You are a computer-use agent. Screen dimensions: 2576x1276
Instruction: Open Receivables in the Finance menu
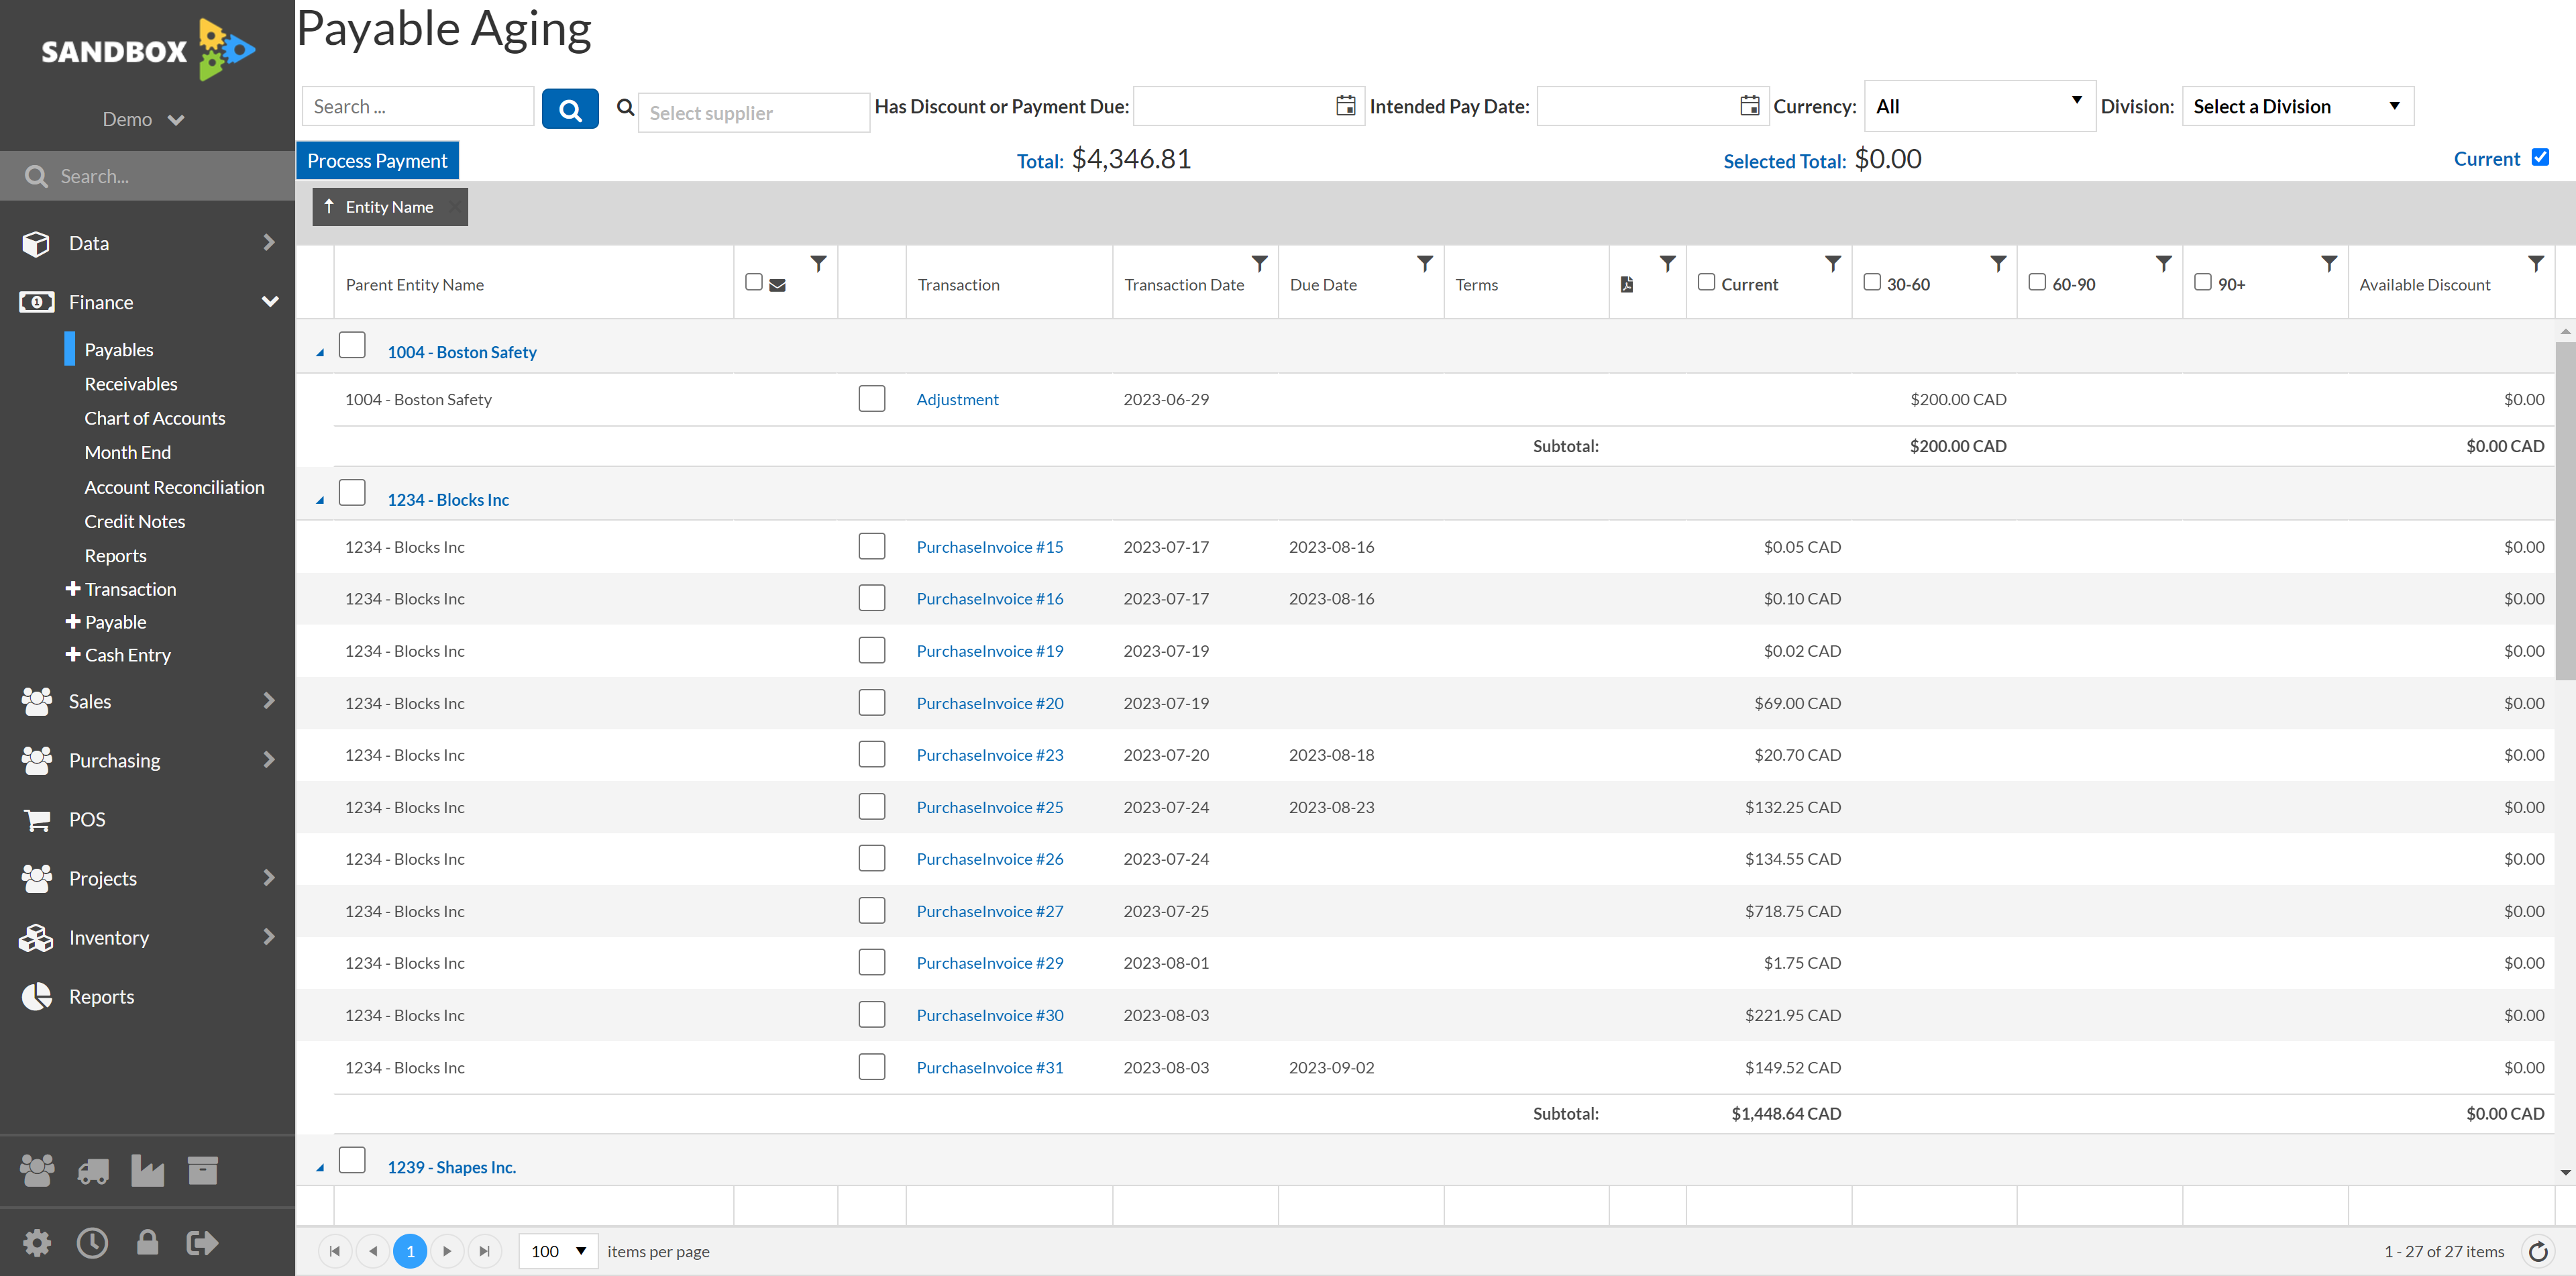pos(131,384)
